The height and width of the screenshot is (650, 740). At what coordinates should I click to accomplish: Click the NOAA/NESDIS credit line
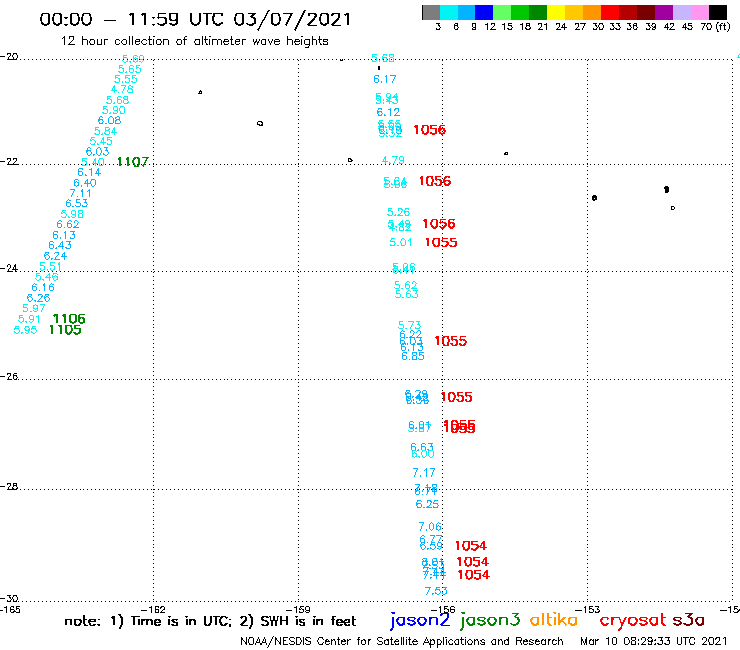(402, 642)
